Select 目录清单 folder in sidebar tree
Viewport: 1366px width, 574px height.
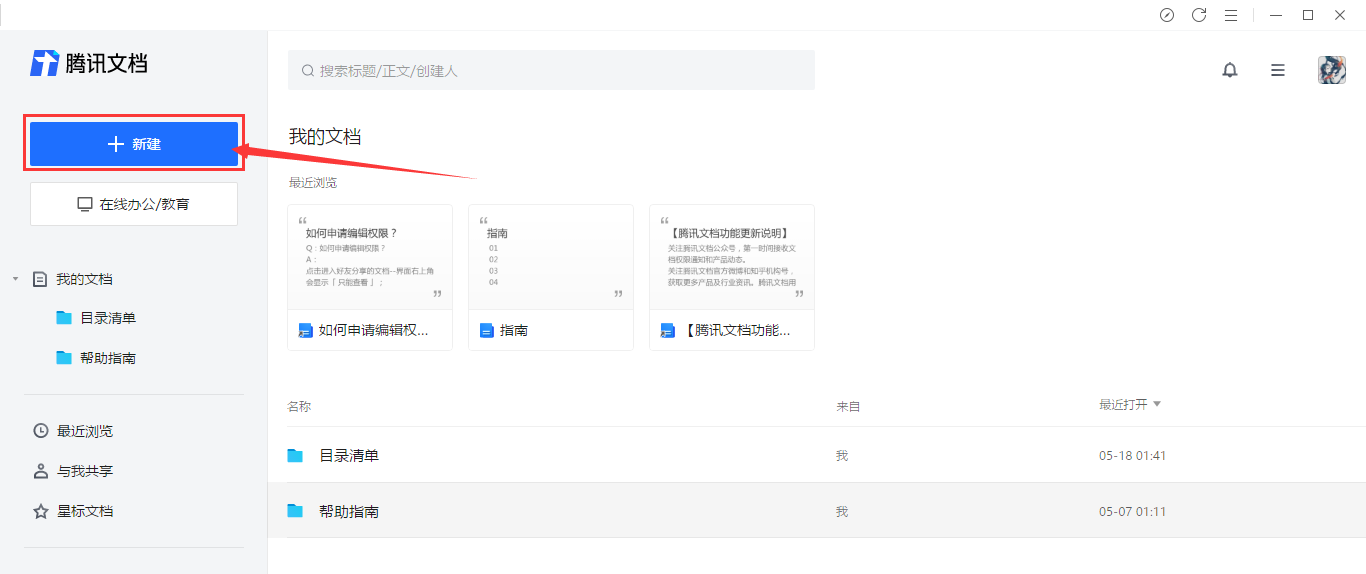[107, 318]
